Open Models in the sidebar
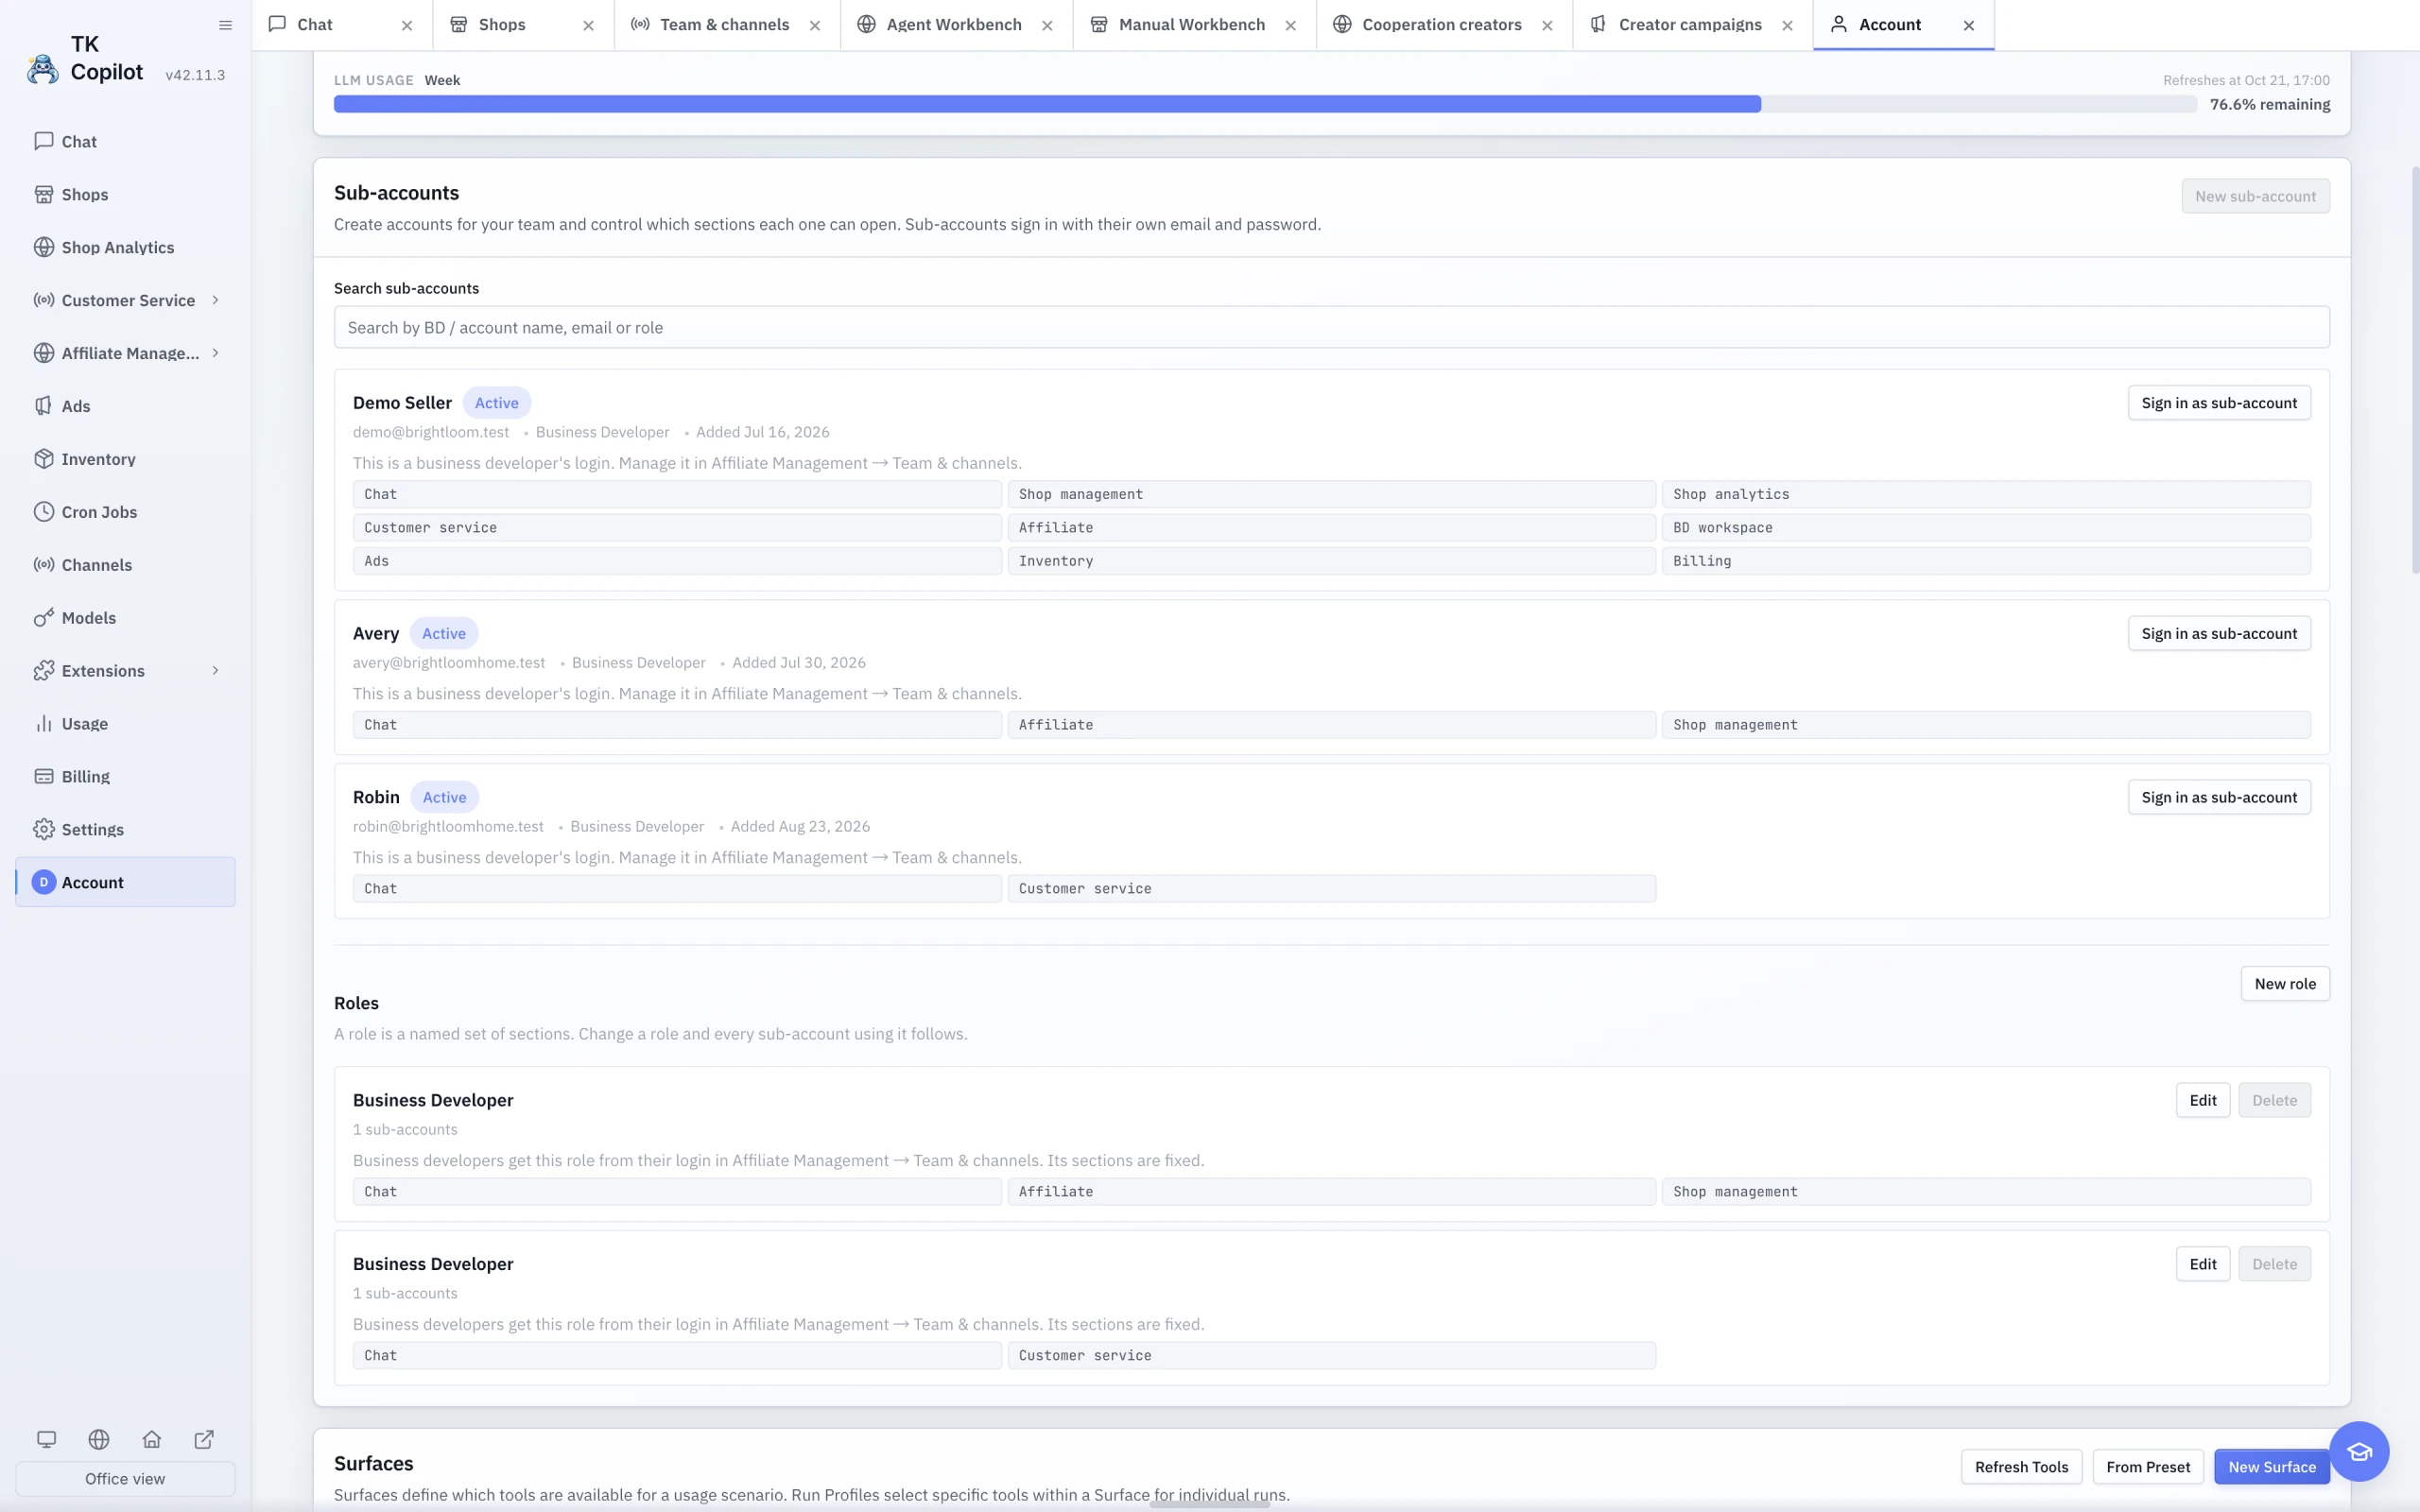The height and width of the screenshot is (1512, 2420). pyautogui.click(x=125, y=618)
